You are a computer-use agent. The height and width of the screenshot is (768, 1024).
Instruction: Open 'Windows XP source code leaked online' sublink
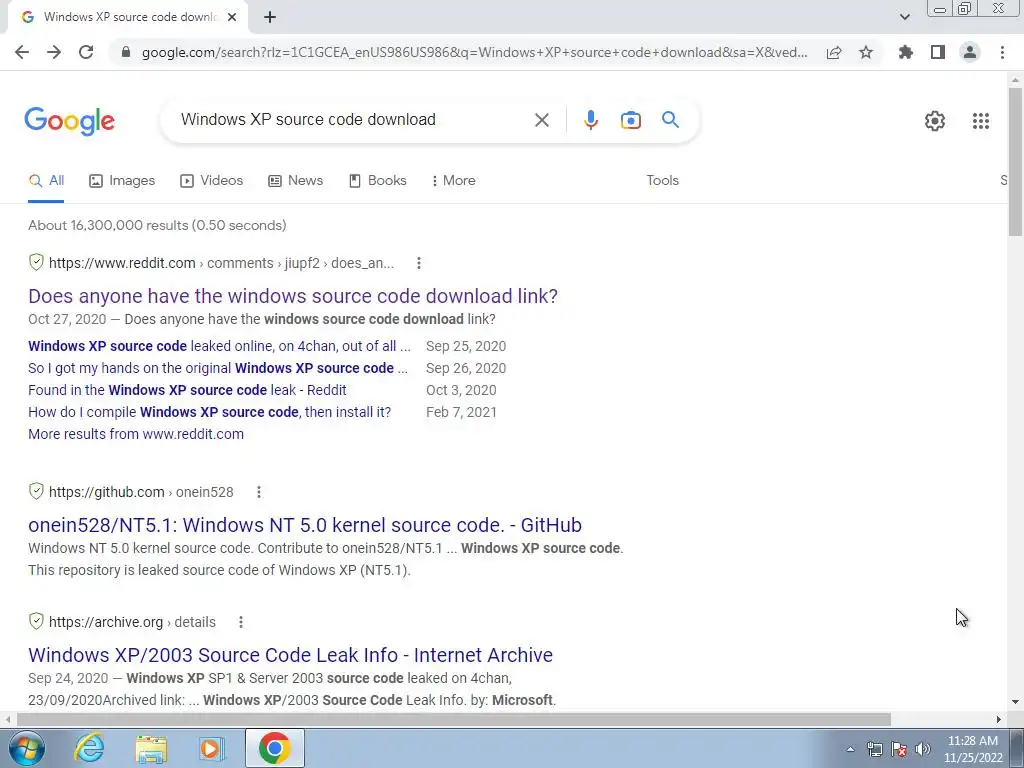[219, 346]
